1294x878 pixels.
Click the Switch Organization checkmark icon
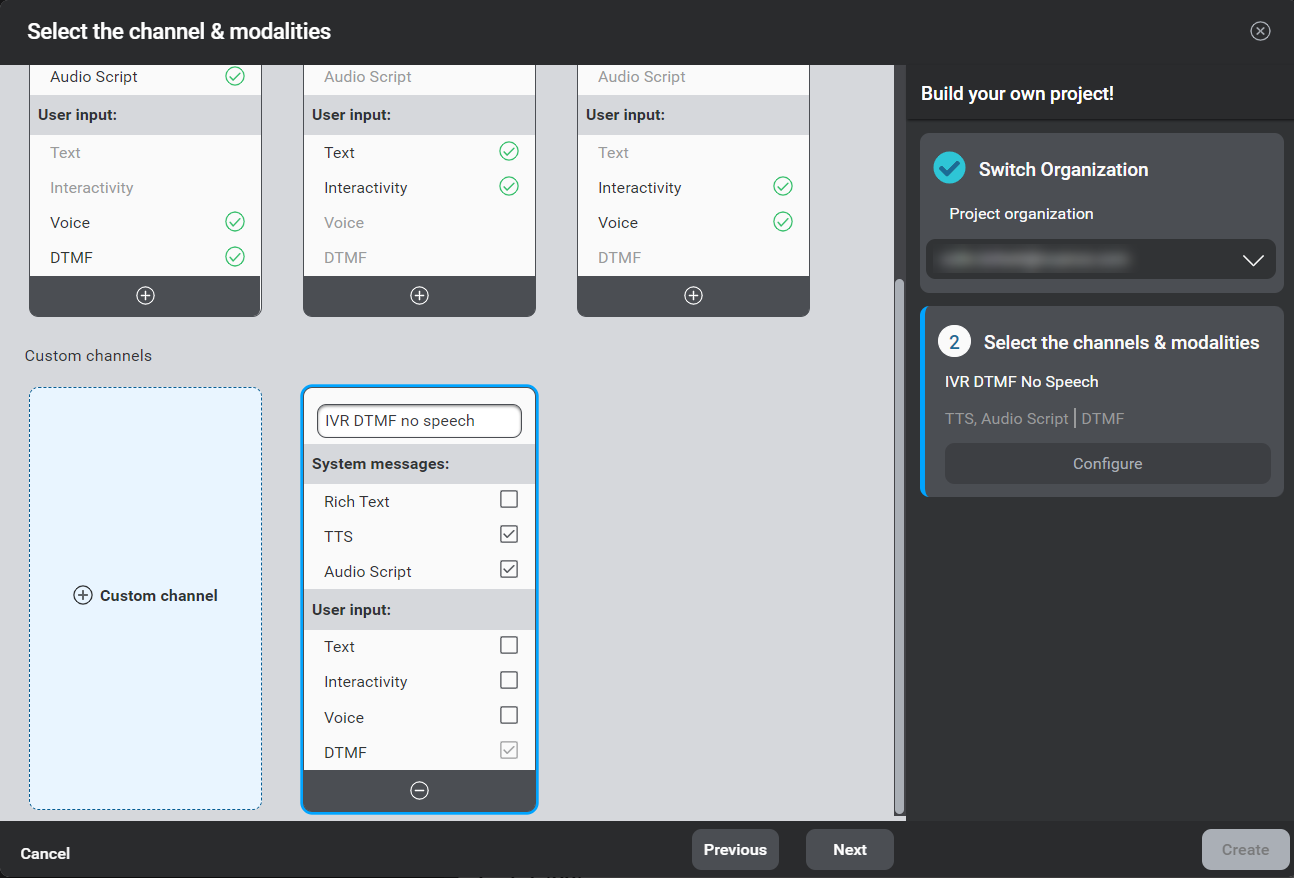949,168
